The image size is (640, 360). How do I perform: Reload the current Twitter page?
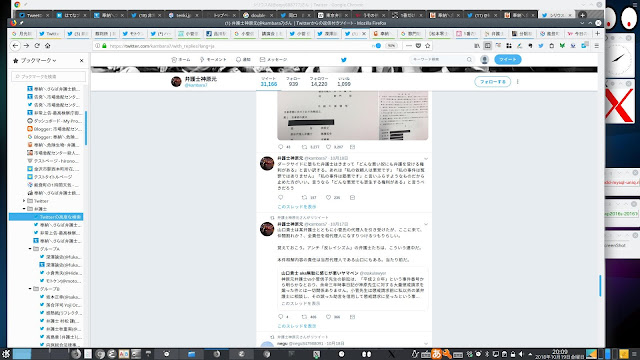37,46
